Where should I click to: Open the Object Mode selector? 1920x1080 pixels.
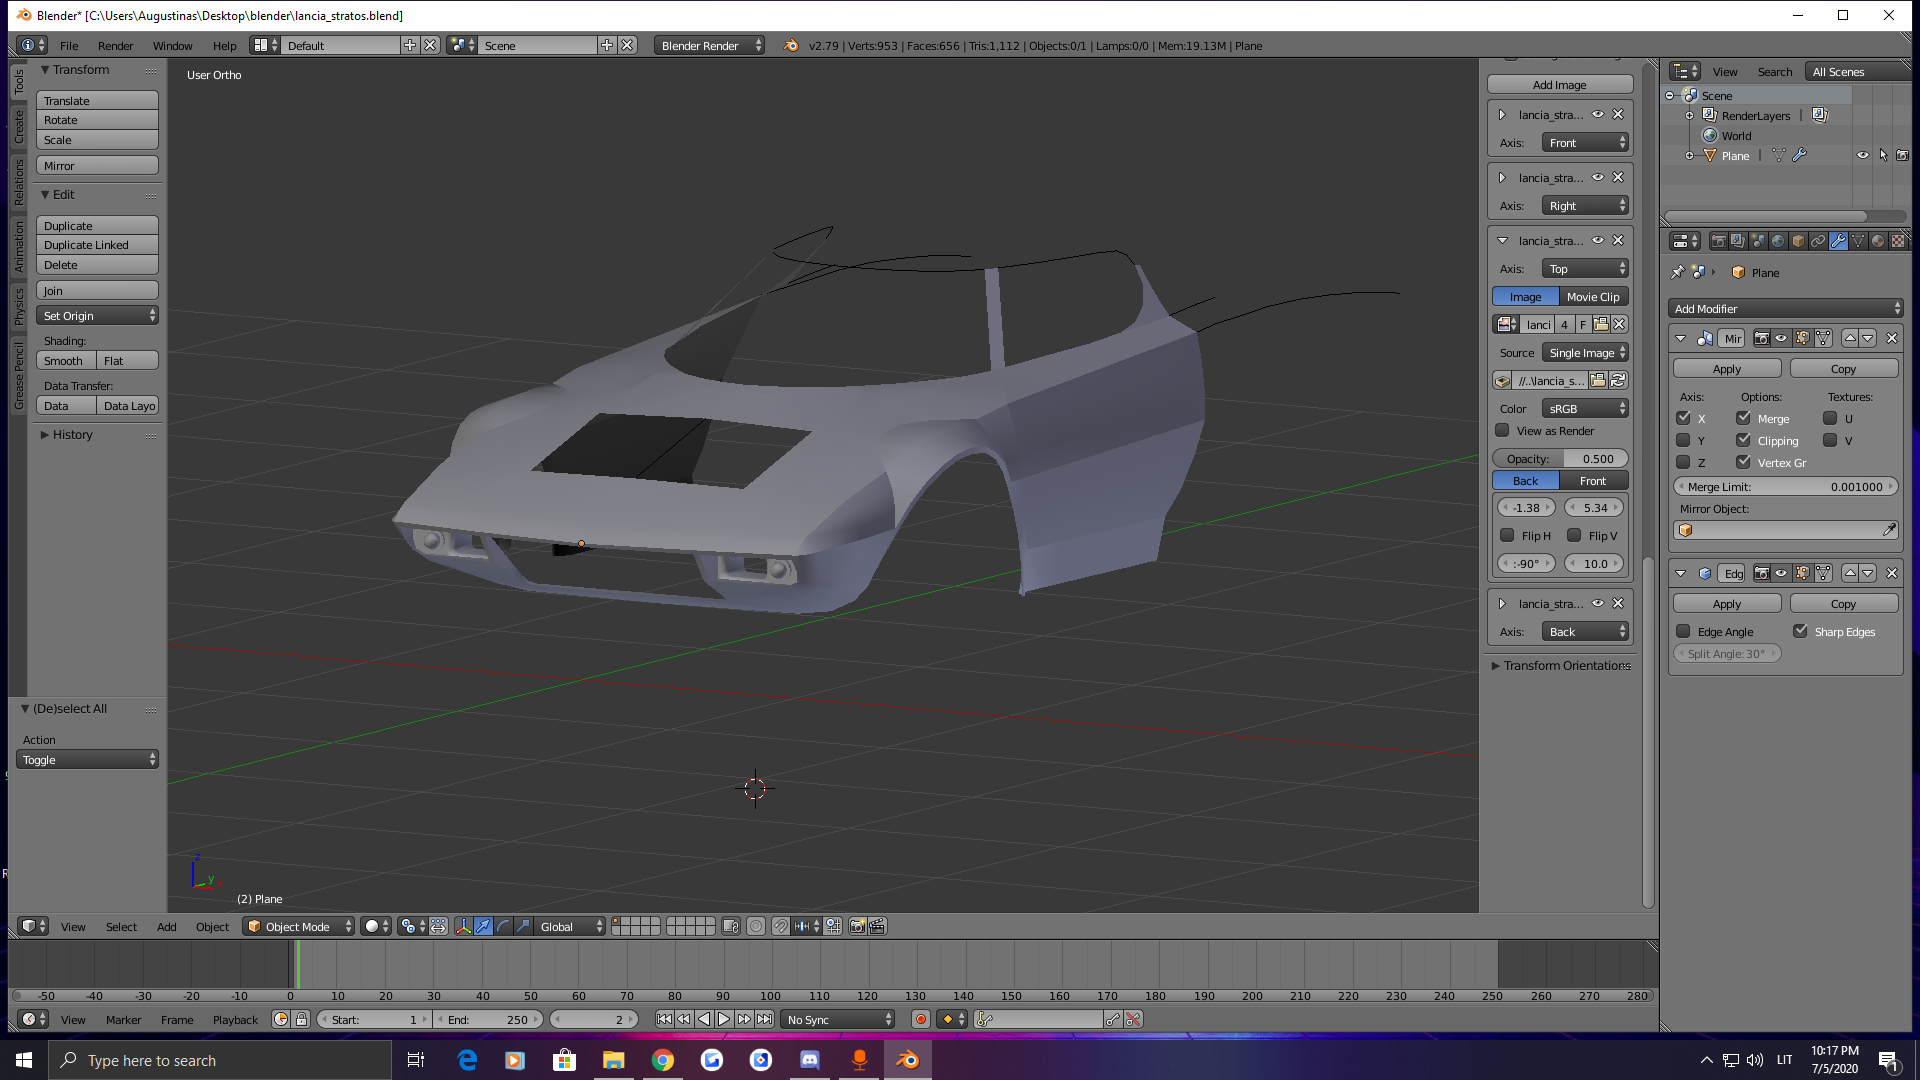[x=299, y=927]
